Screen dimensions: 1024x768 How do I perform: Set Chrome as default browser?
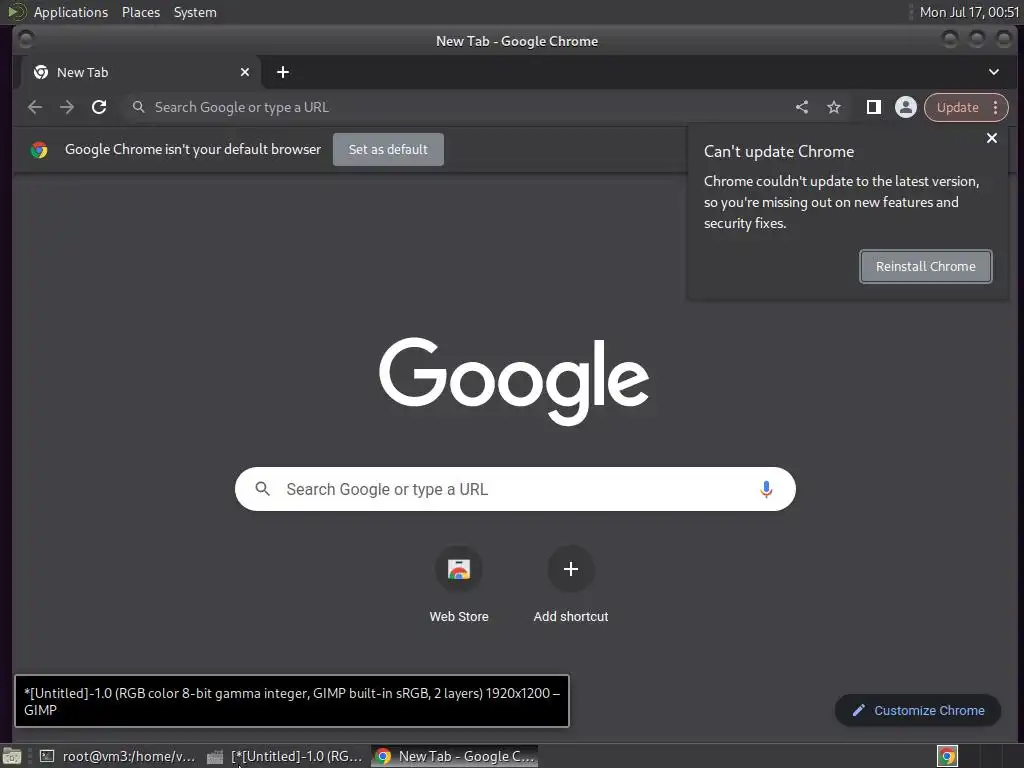point(388,150)
